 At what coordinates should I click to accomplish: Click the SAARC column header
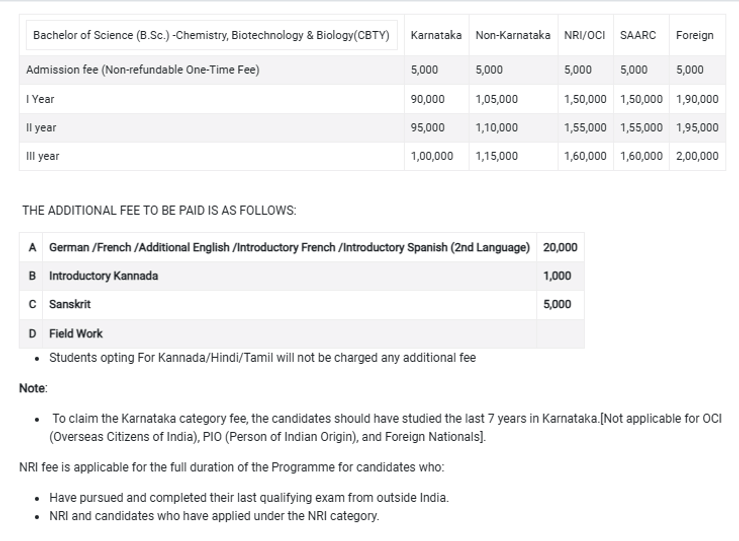[637, 35]
